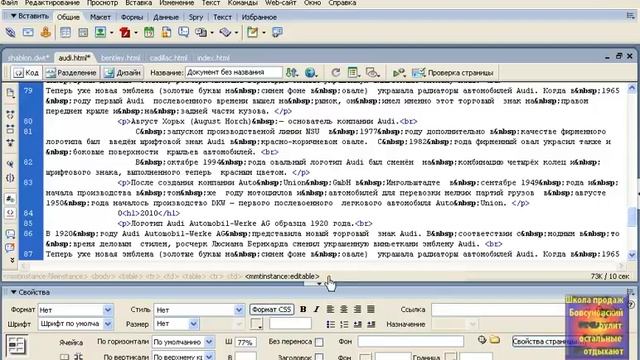The width and height of the screenshot is (640, 360).
Task: Insert a table from Insert bar
Action: tap(65, 32)
